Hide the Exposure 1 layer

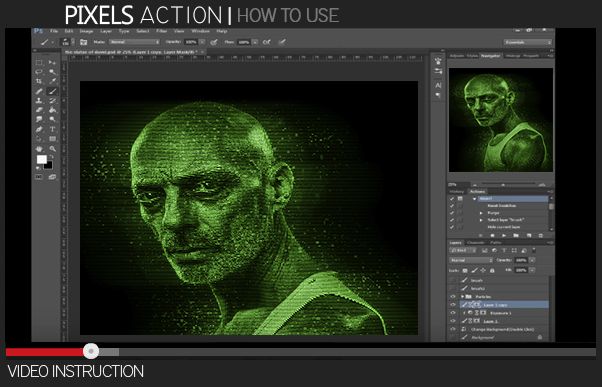coord(453,313)
